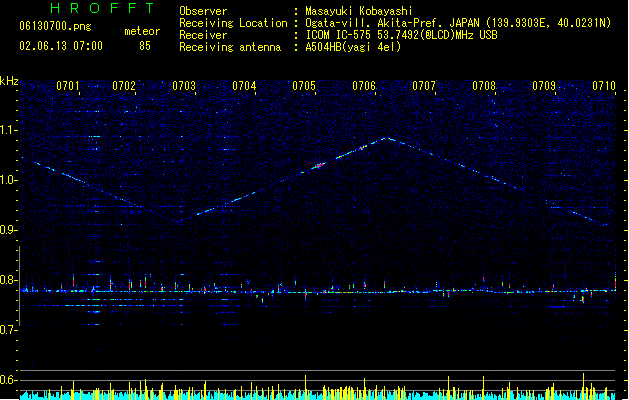This screenshot has width=629, height=400.
Task: Click the HROFFT title text
Action: click(x=102, y=8)
